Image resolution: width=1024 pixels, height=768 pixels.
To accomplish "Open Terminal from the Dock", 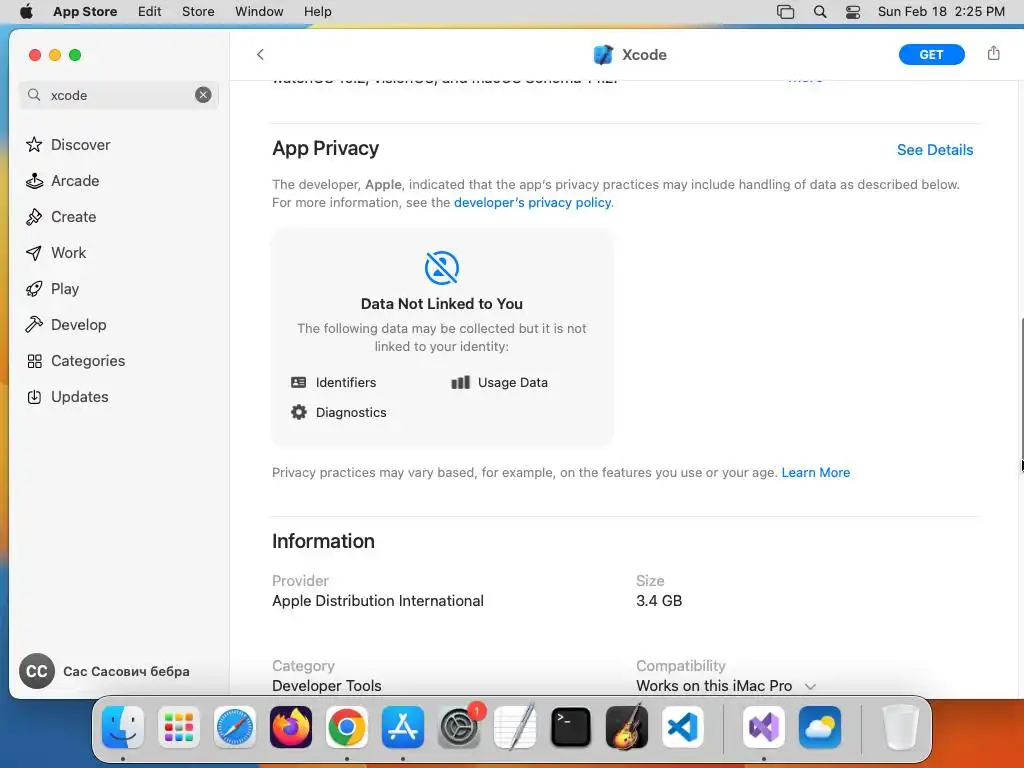I will 571,727.
